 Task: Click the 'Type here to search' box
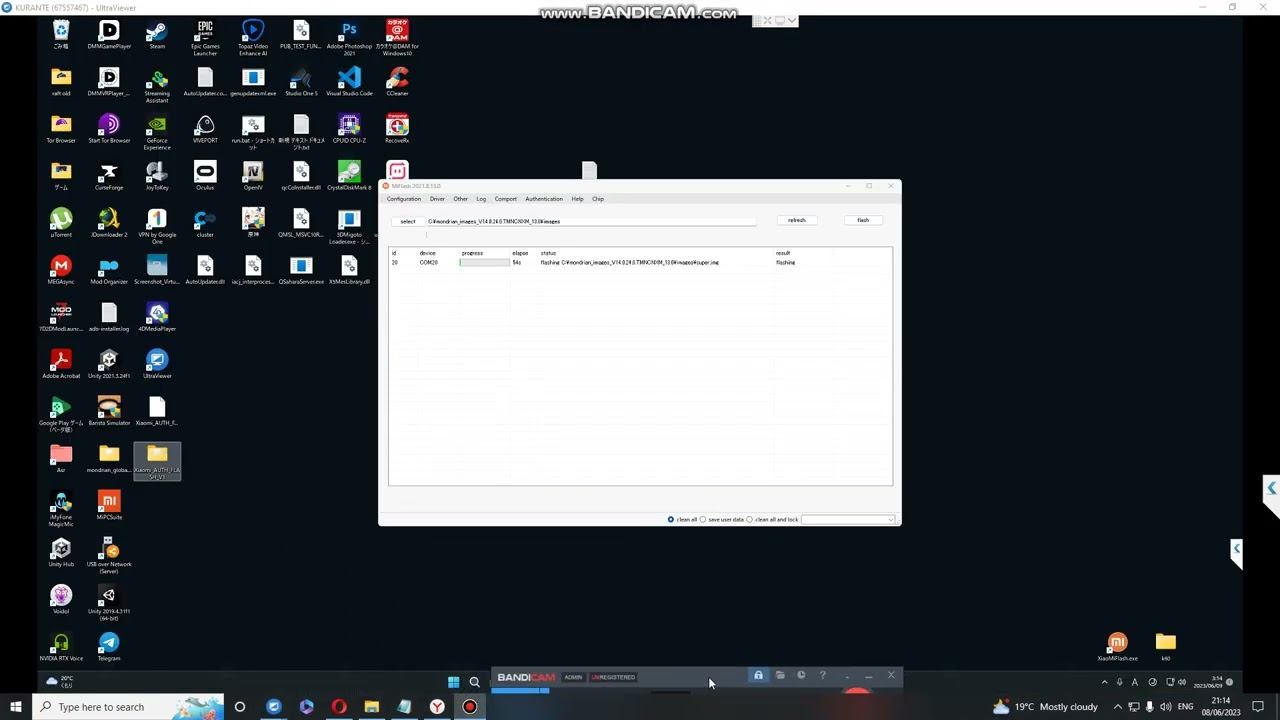129,707
